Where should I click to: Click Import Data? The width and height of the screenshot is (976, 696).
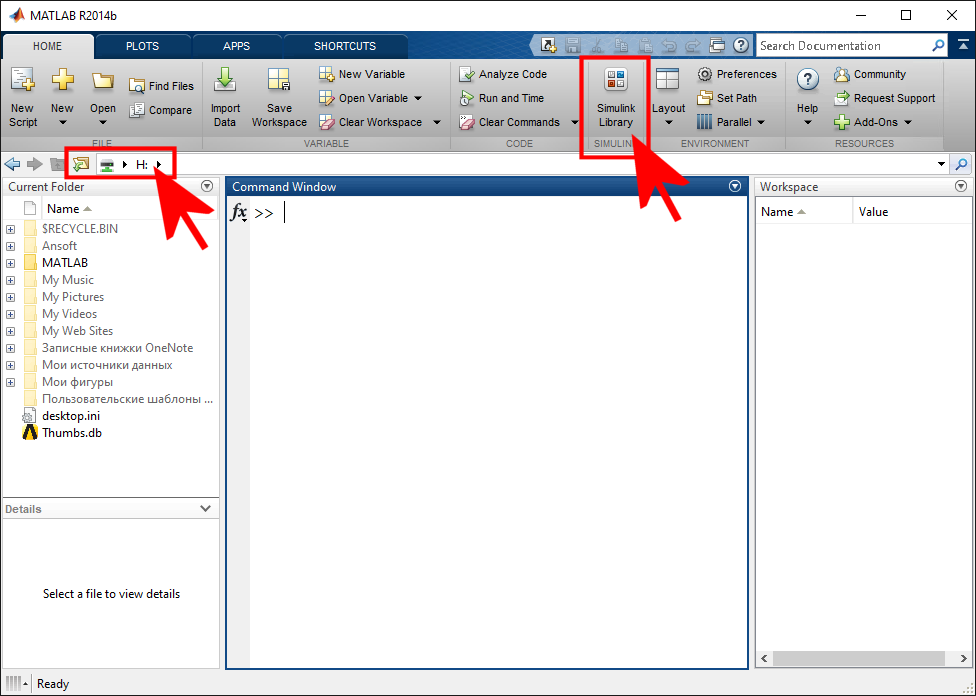coord(225,97)
